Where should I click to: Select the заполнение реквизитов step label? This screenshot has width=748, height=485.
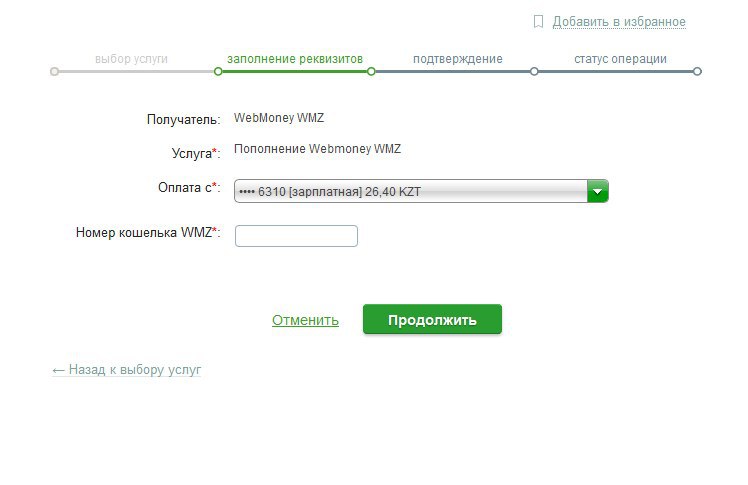click(295, 59)
